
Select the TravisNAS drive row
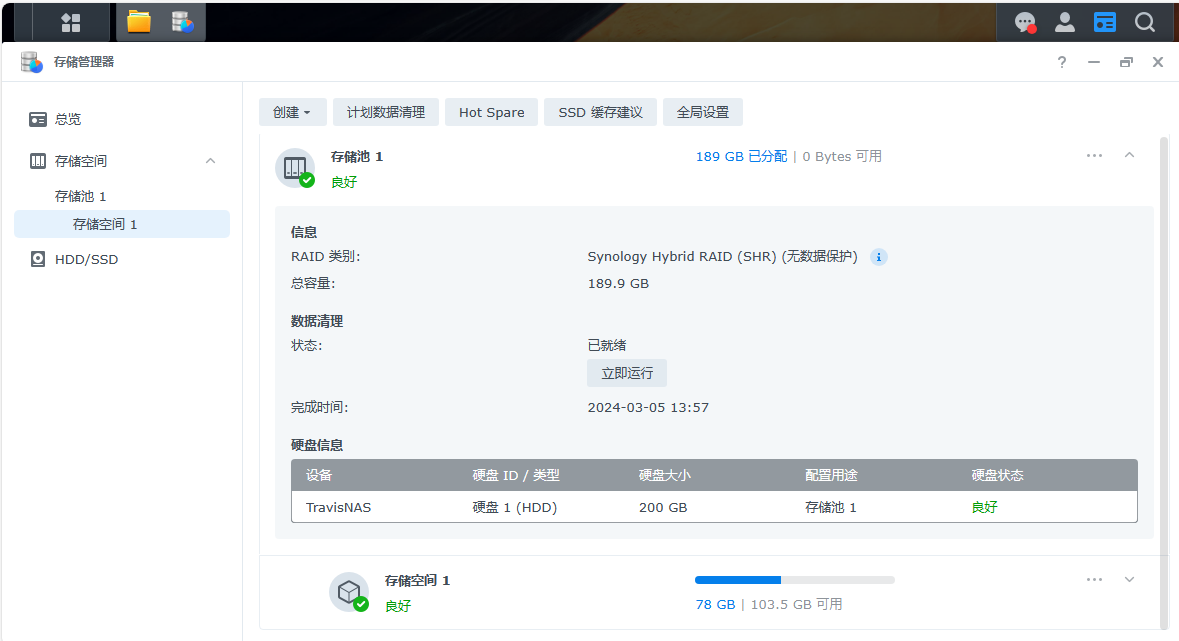pos(714,507)
